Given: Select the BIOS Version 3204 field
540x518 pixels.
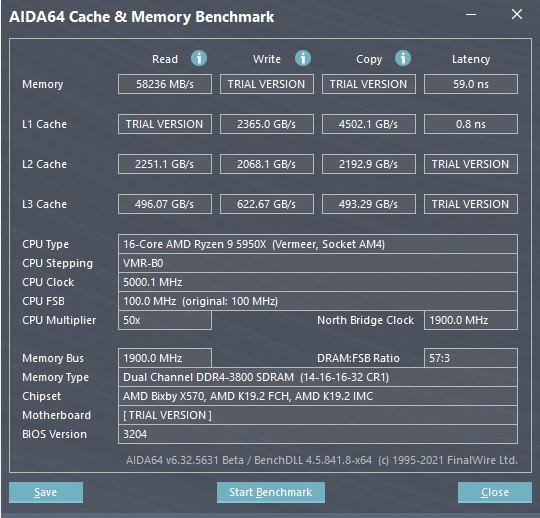Looking at the screenshot, I should tap(318, 434).
